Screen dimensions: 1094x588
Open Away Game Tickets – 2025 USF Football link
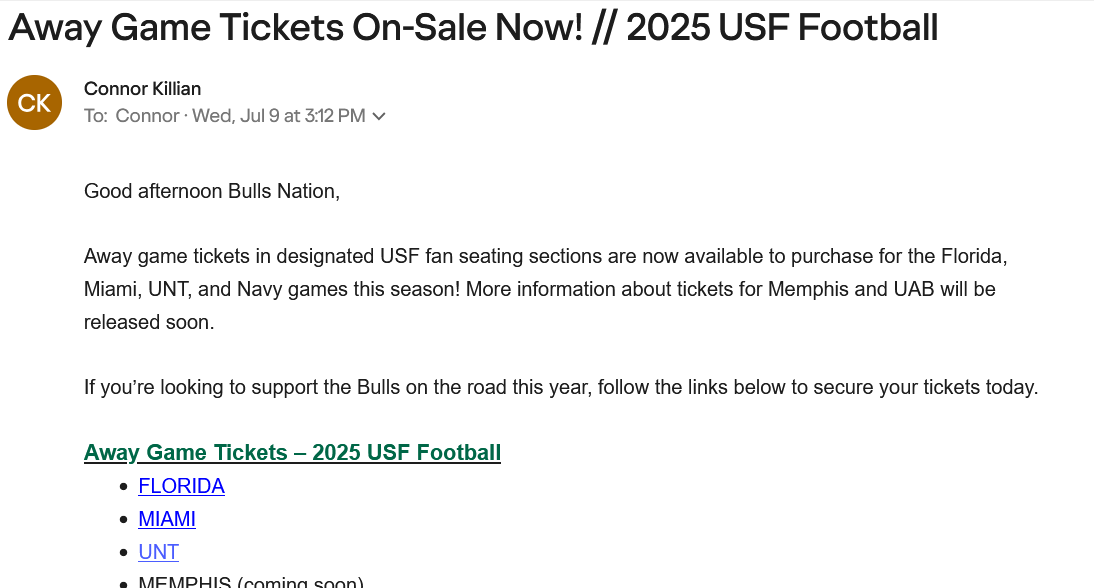[x=292, y=452]
